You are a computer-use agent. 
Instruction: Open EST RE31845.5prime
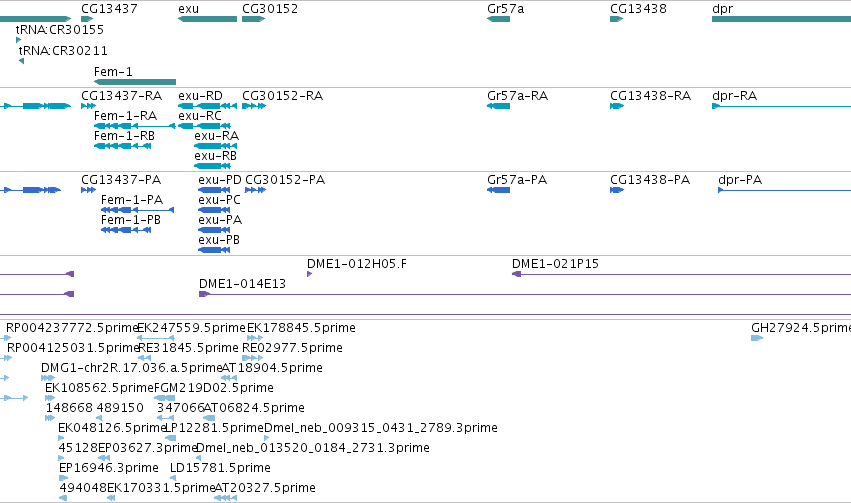188,348
